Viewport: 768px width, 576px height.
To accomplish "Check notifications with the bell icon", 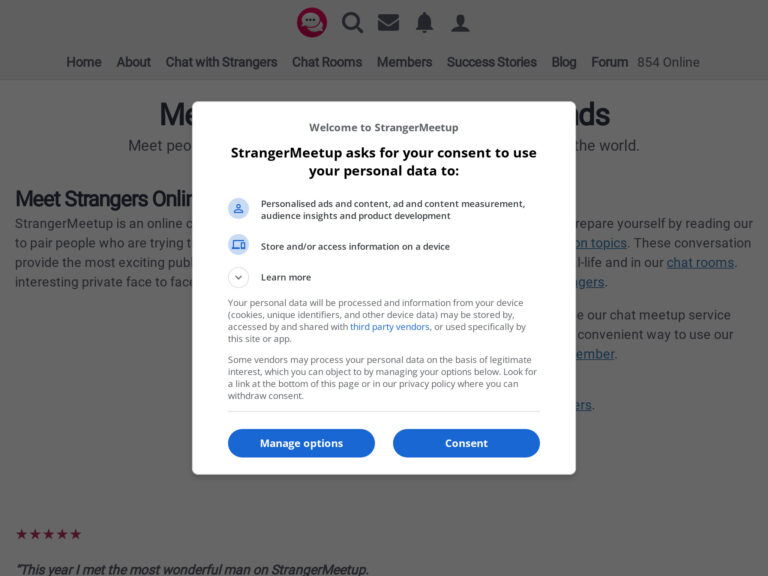I will coord(424,23).
